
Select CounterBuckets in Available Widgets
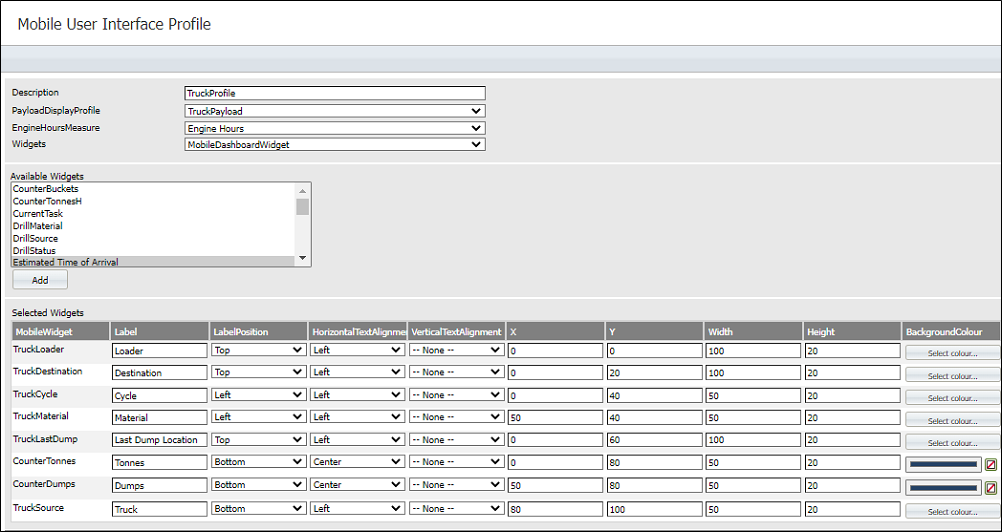153,189
